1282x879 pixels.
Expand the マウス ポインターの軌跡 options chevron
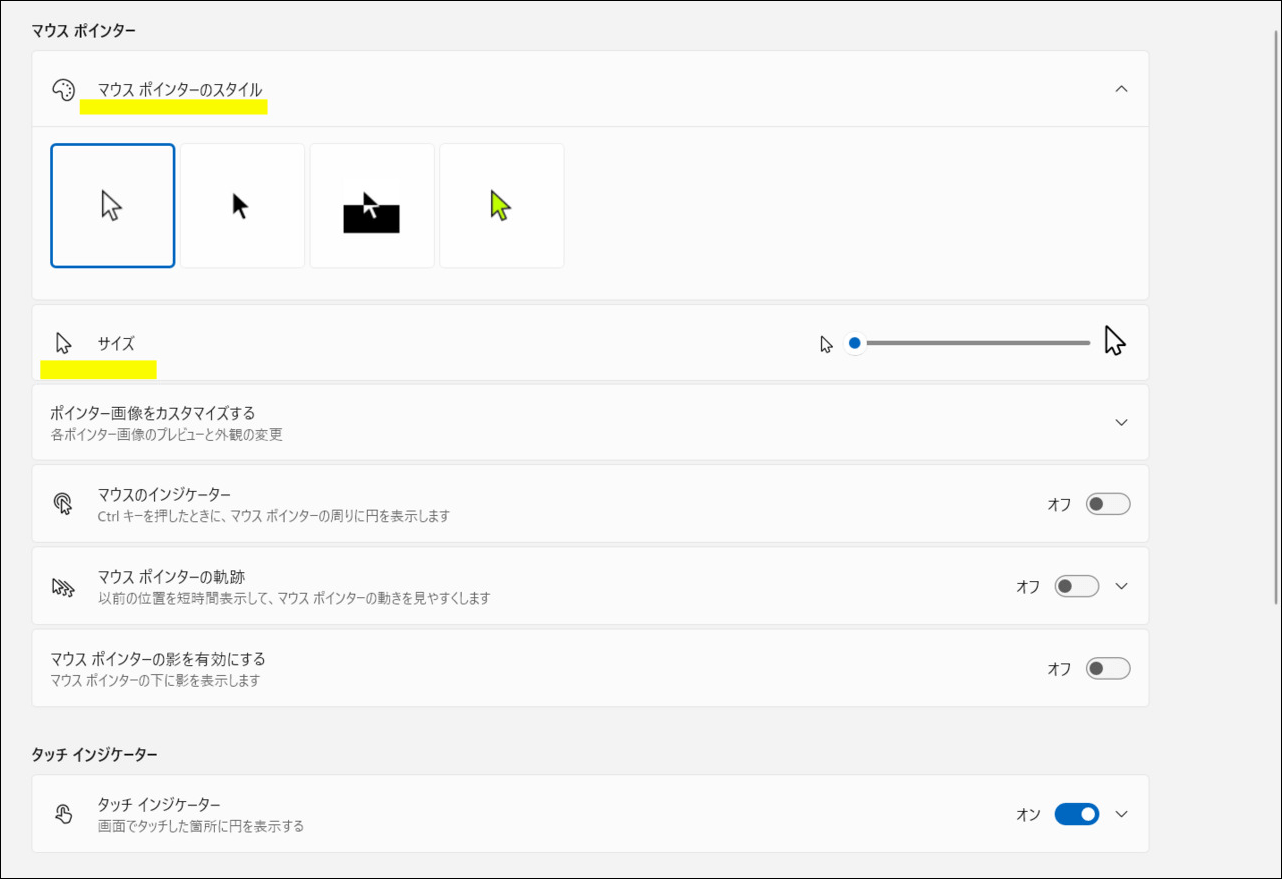1121,586
